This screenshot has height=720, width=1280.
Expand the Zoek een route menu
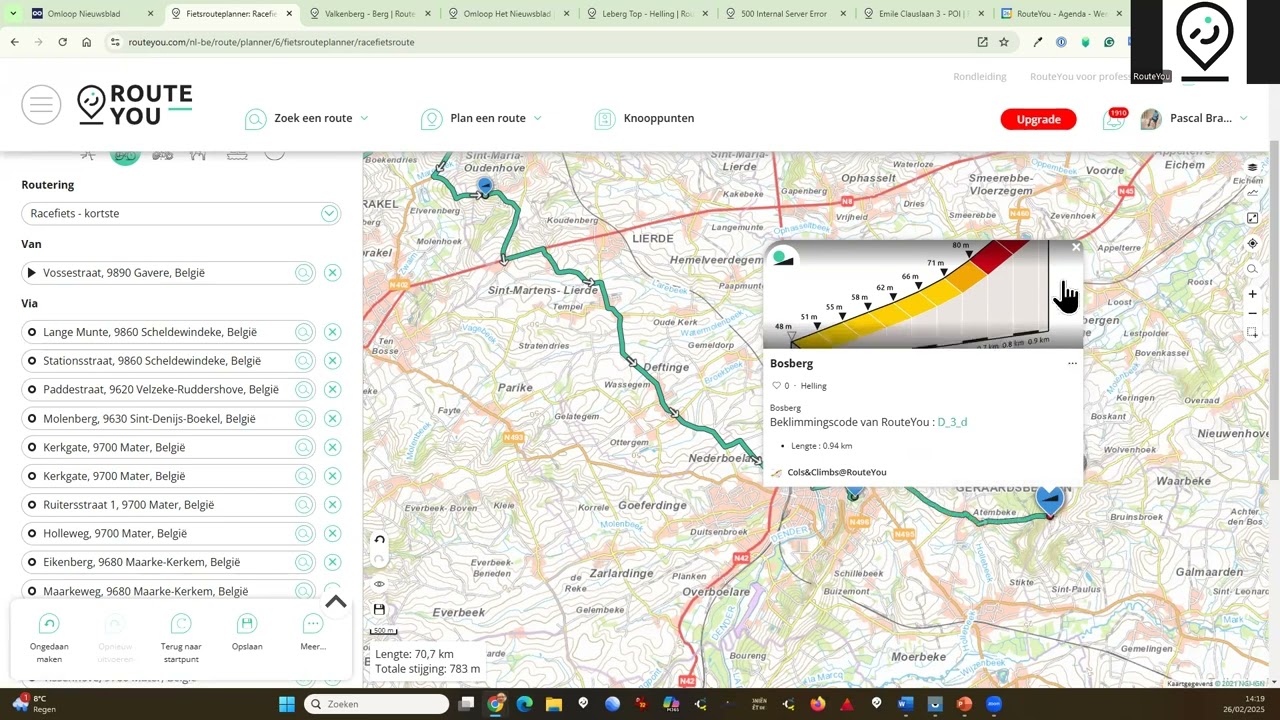click(307, 118)
